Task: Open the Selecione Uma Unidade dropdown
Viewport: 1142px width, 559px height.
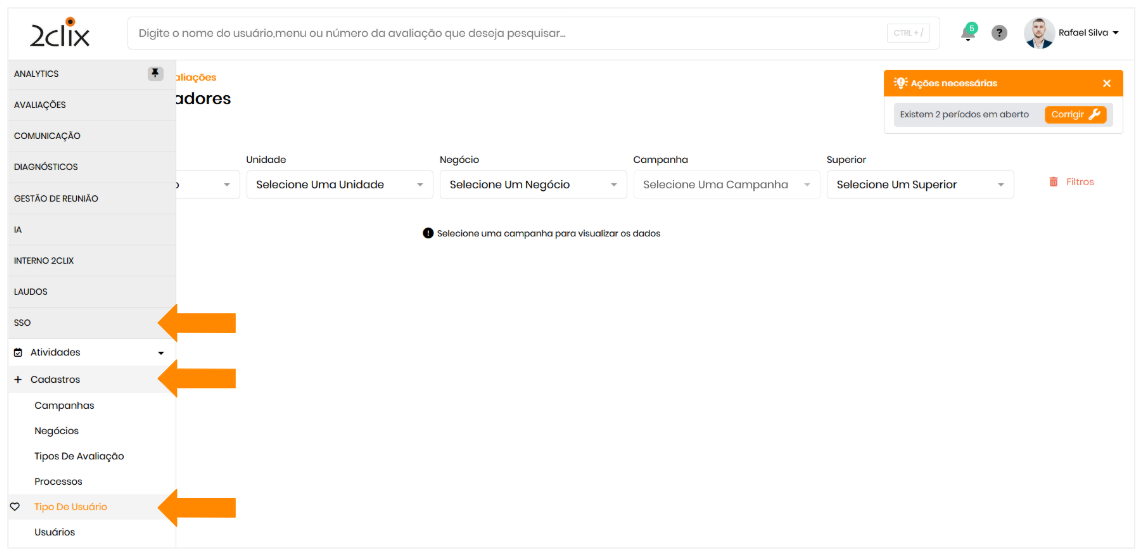Action: coord(339,185)
